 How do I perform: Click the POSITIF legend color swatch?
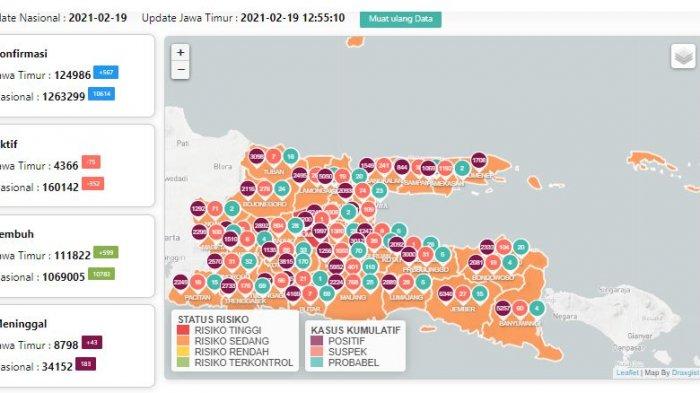pos(317,341)
